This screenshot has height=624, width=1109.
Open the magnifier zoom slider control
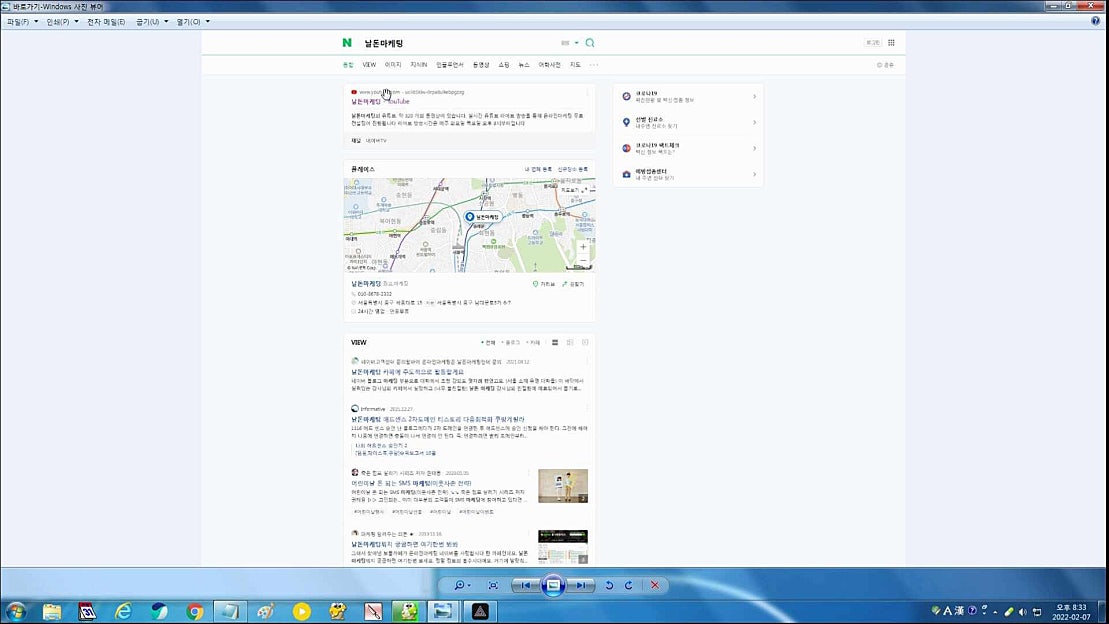[462, 585]
